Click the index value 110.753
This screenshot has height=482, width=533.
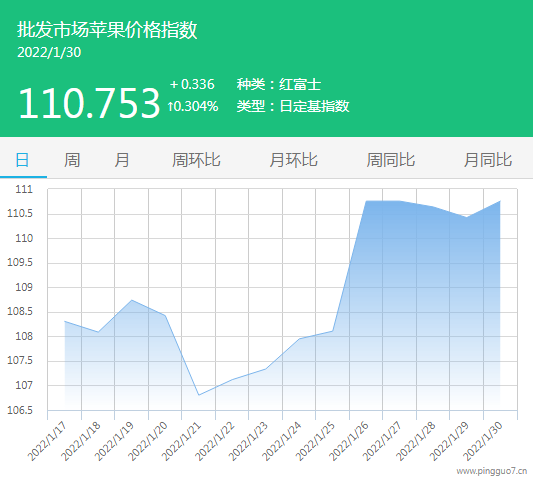89,103
